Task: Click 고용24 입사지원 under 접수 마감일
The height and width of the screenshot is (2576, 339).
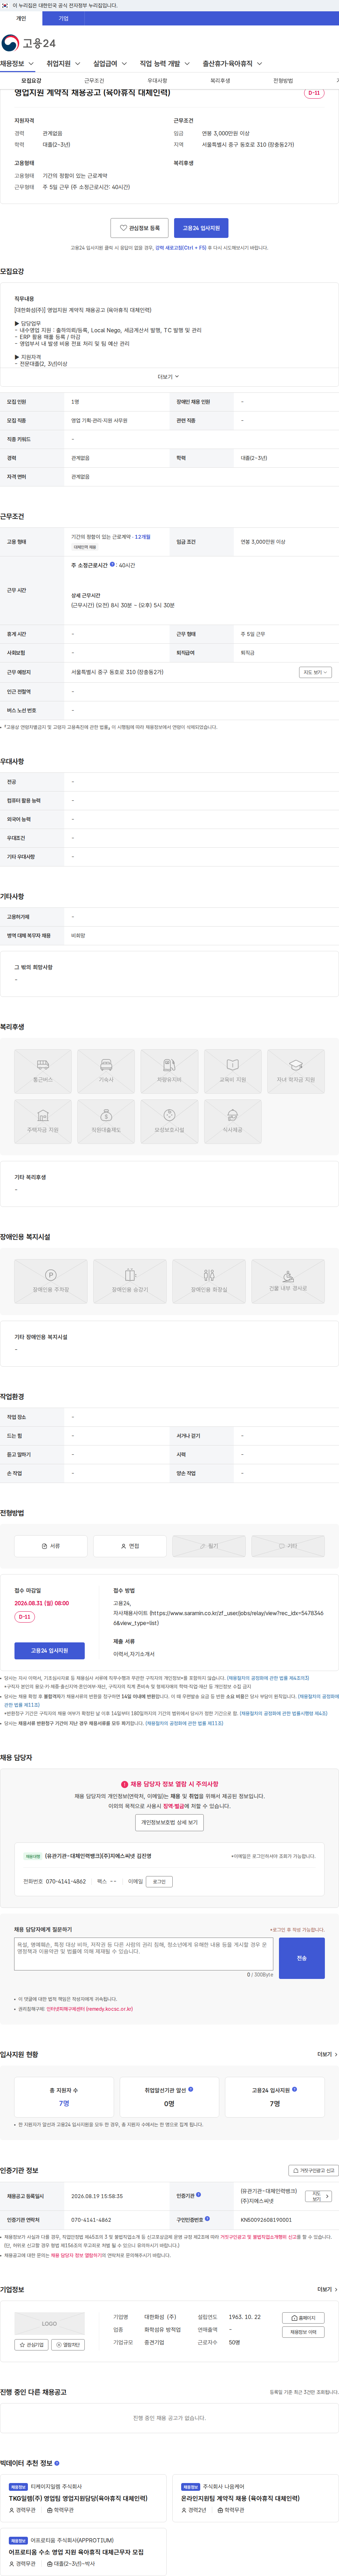Action: [49, 1650]
